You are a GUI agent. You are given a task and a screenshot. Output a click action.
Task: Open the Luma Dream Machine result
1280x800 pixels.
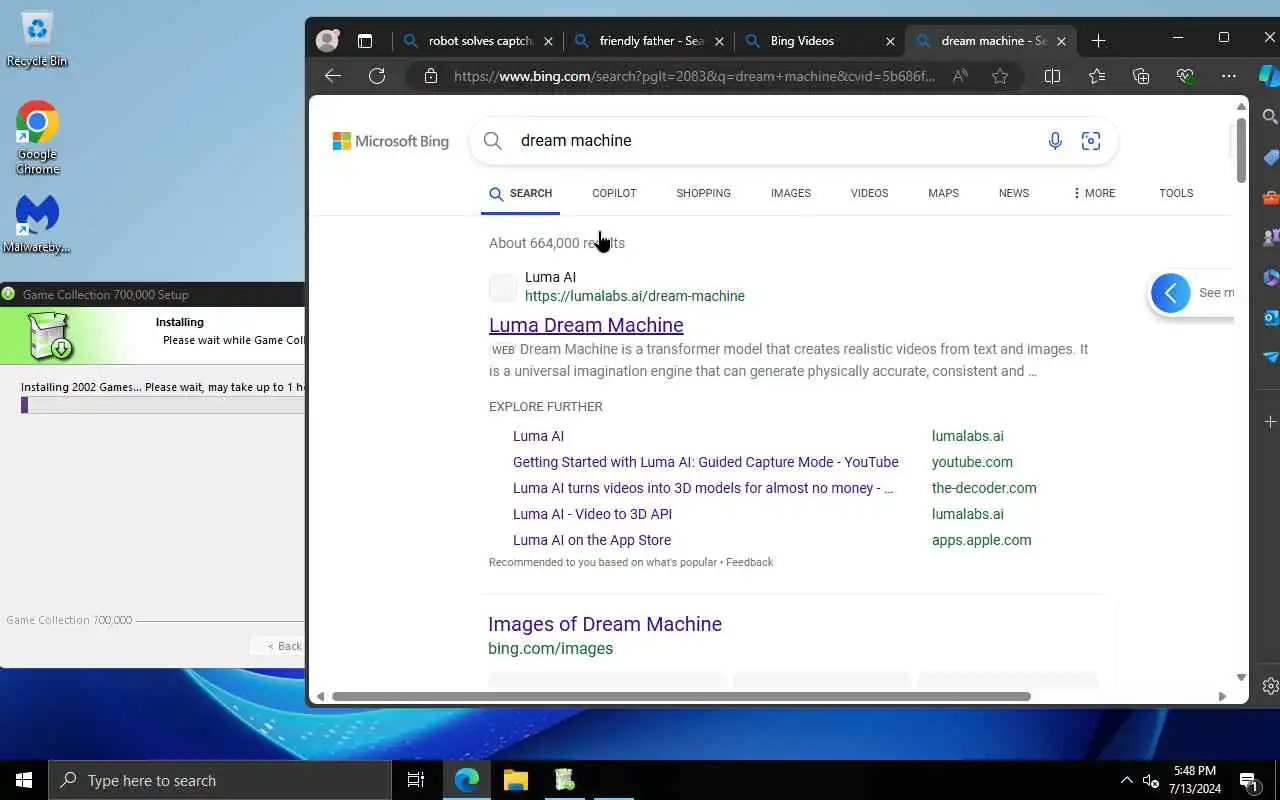tap(586, 325)
